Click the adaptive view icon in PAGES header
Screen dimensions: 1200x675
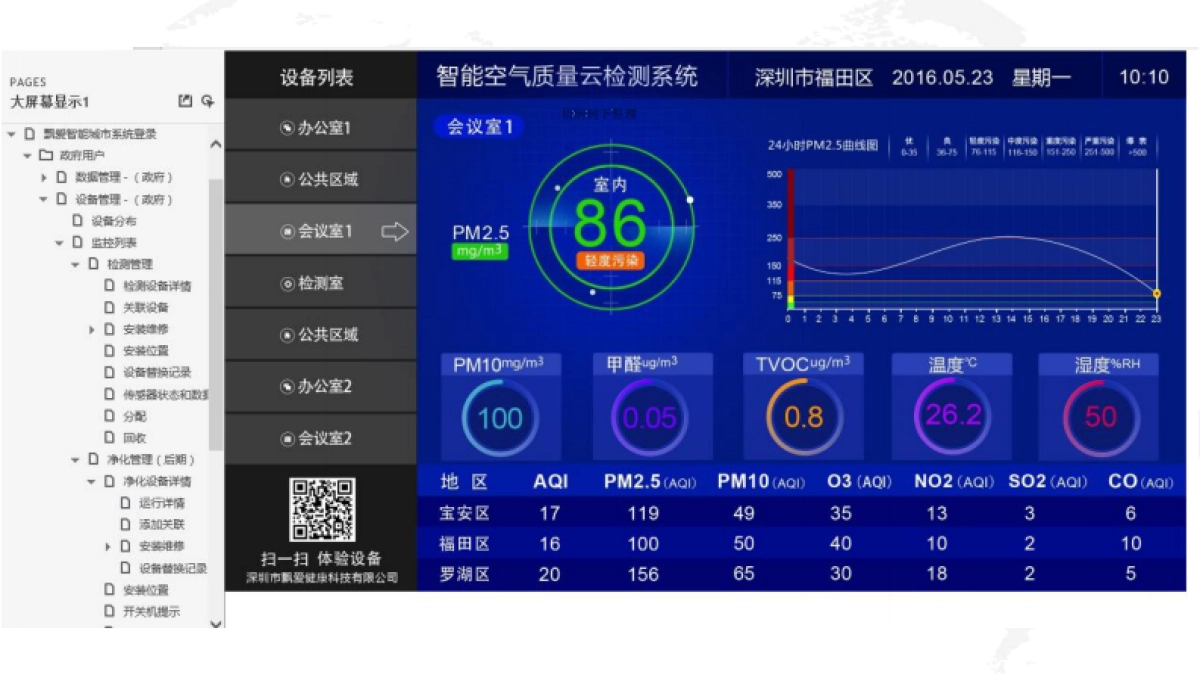pyautogui.click(x=208, y=101)
